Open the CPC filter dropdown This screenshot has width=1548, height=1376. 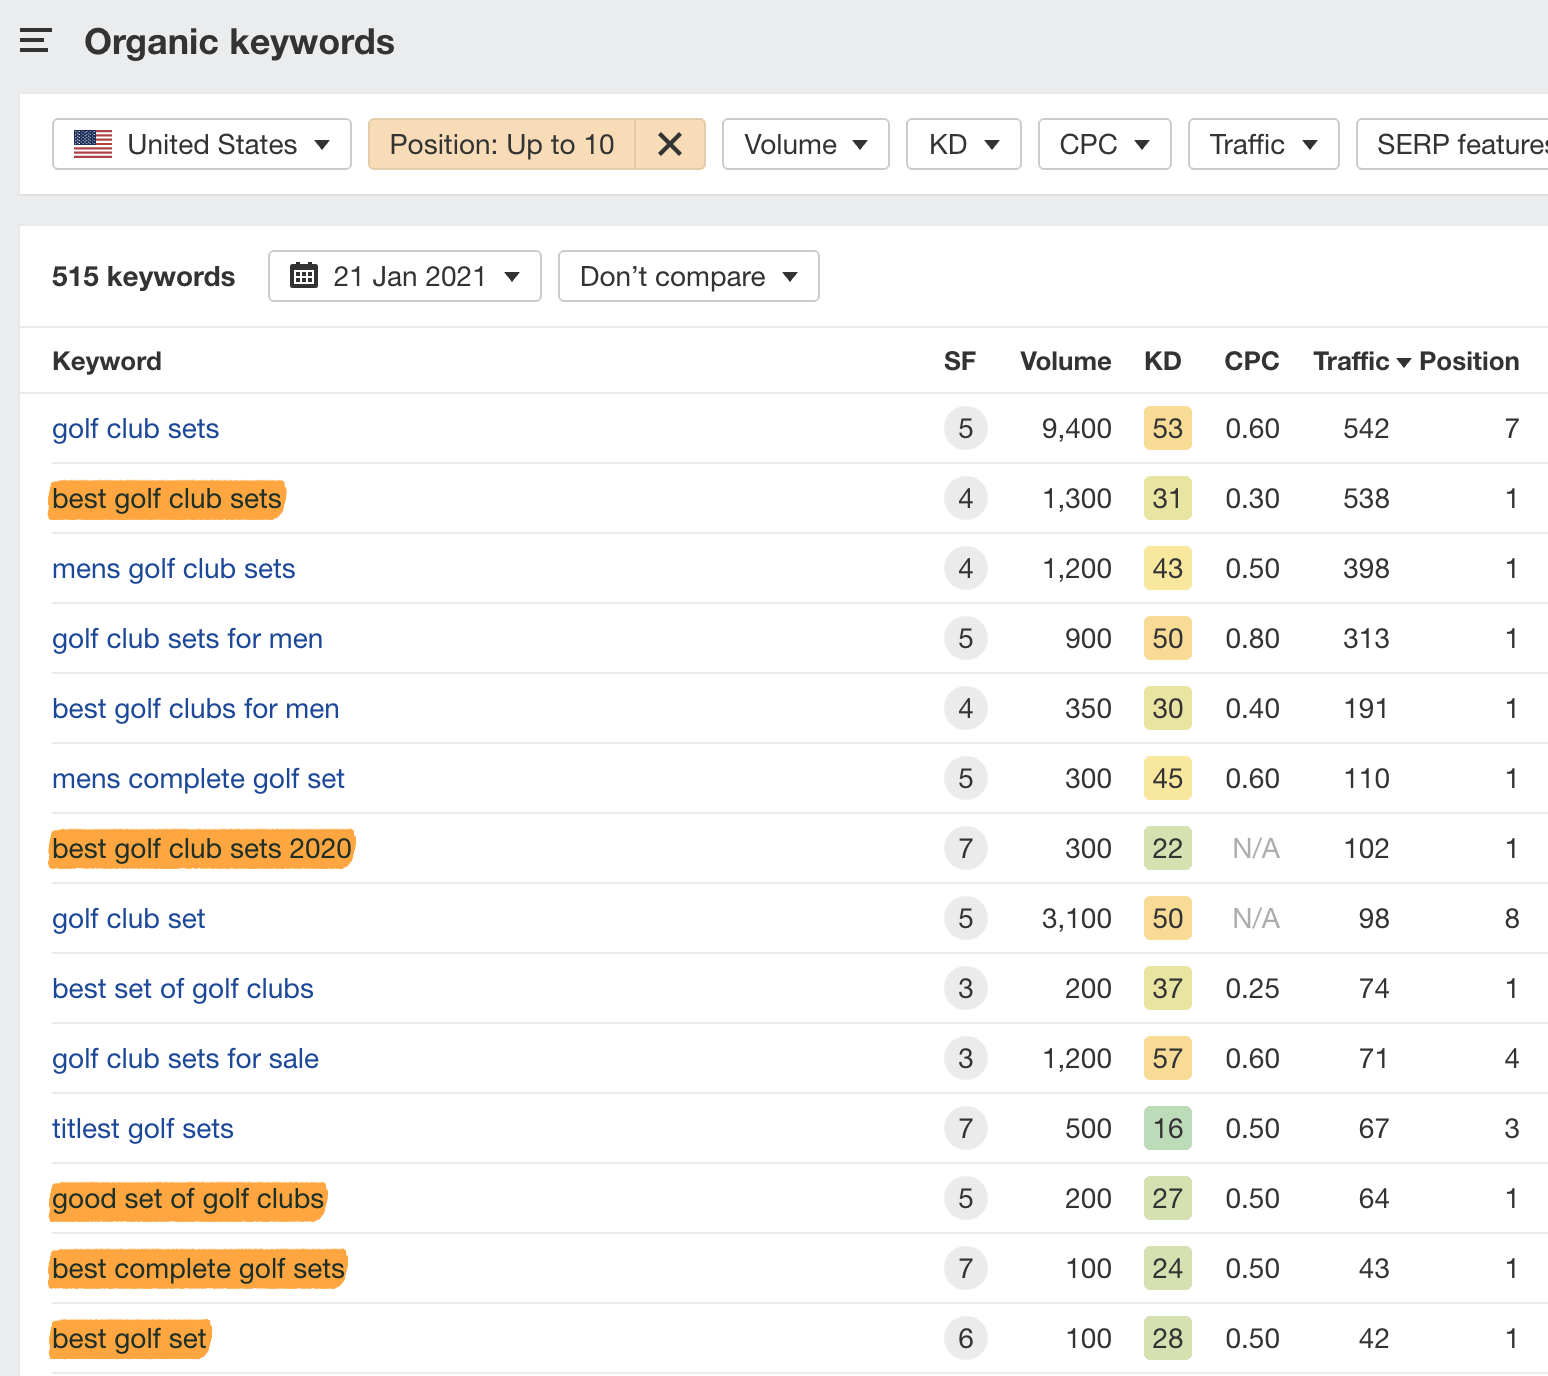coord(1104,145)
